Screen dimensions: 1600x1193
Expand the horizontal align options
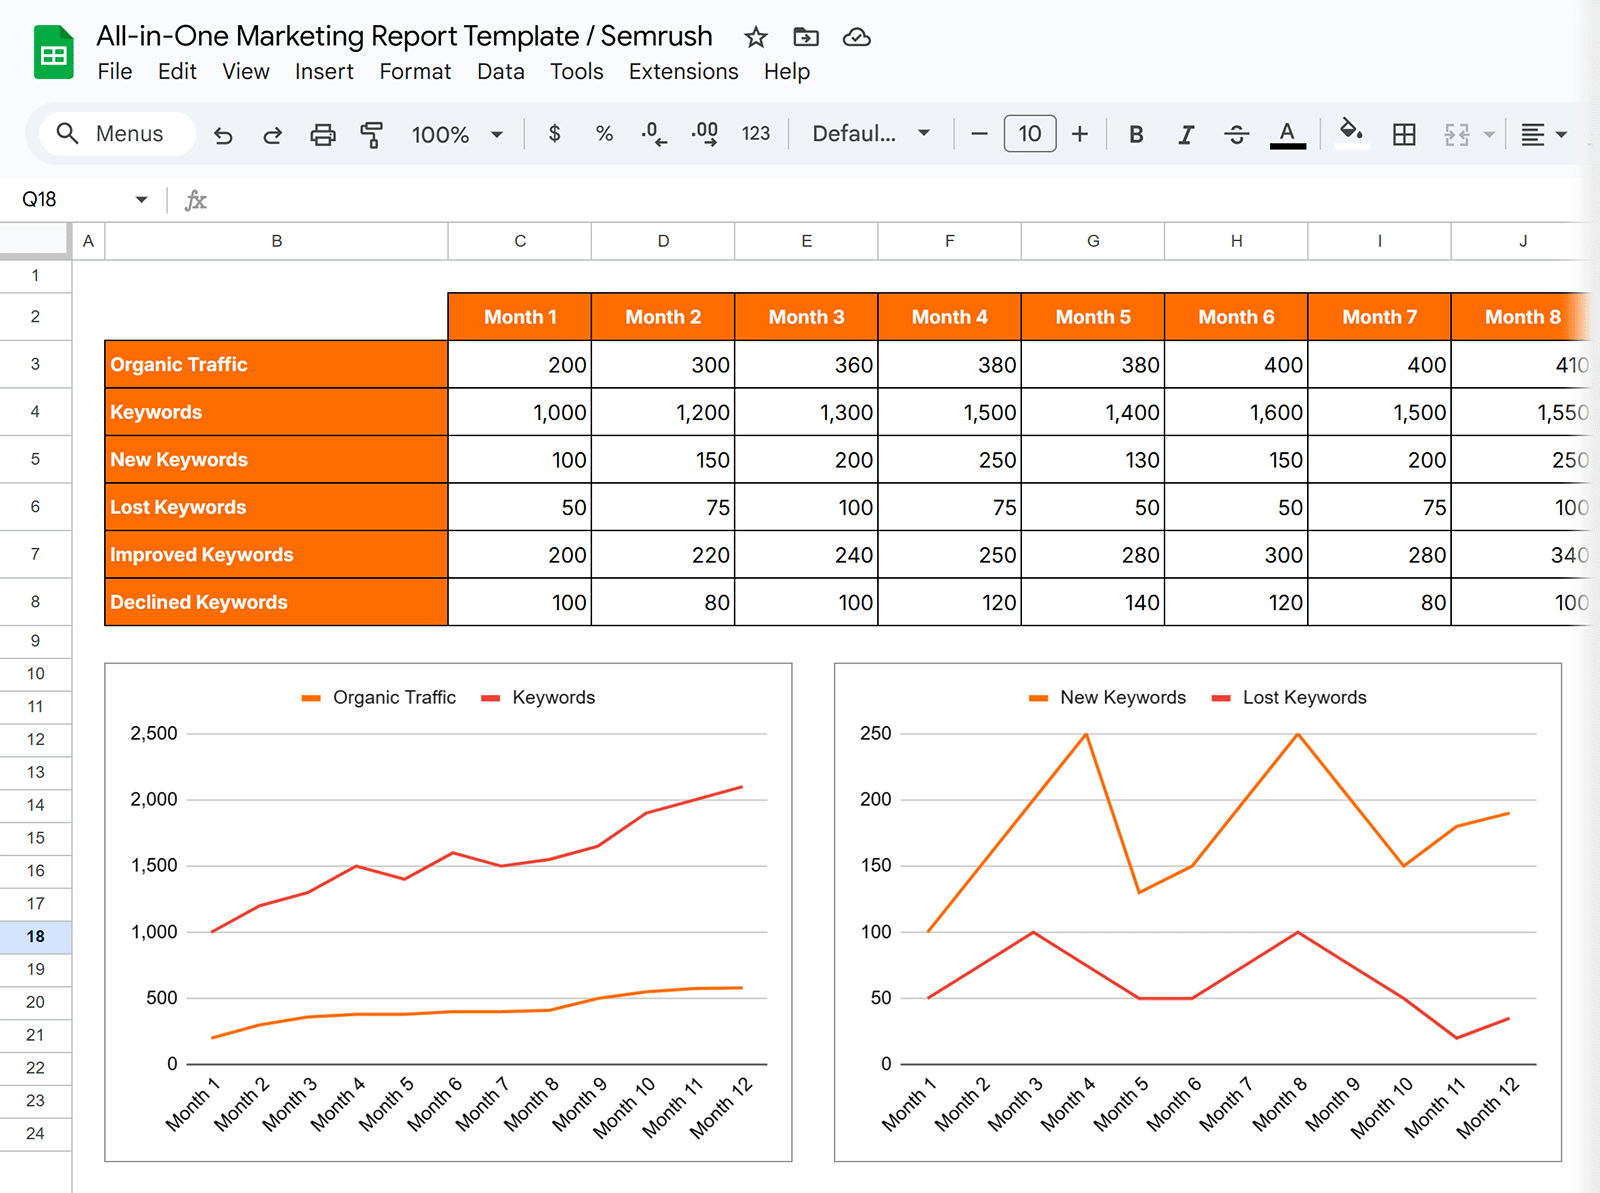pyautogui.click(x=1560, y=133)
